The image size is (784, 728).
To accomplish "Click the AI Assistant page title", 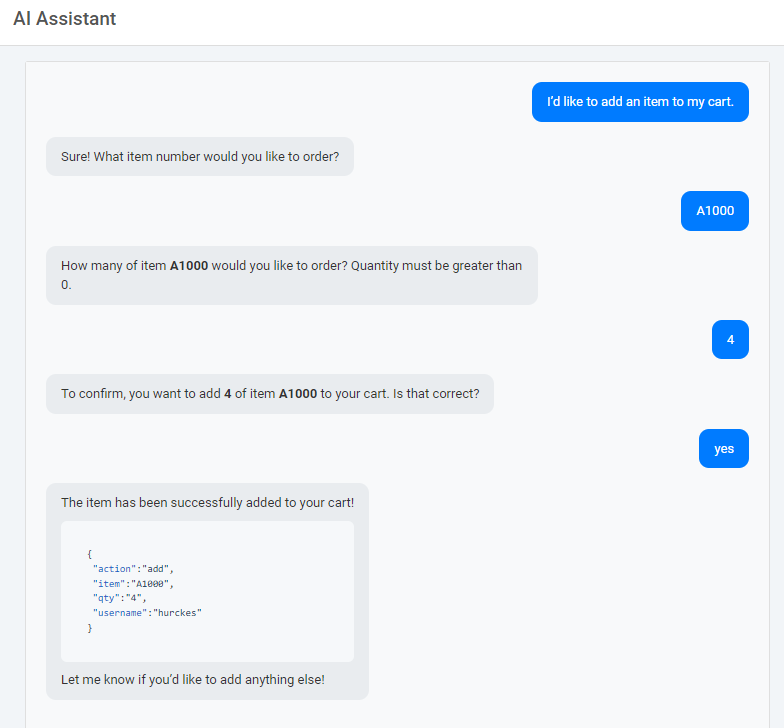I will 65,19.
